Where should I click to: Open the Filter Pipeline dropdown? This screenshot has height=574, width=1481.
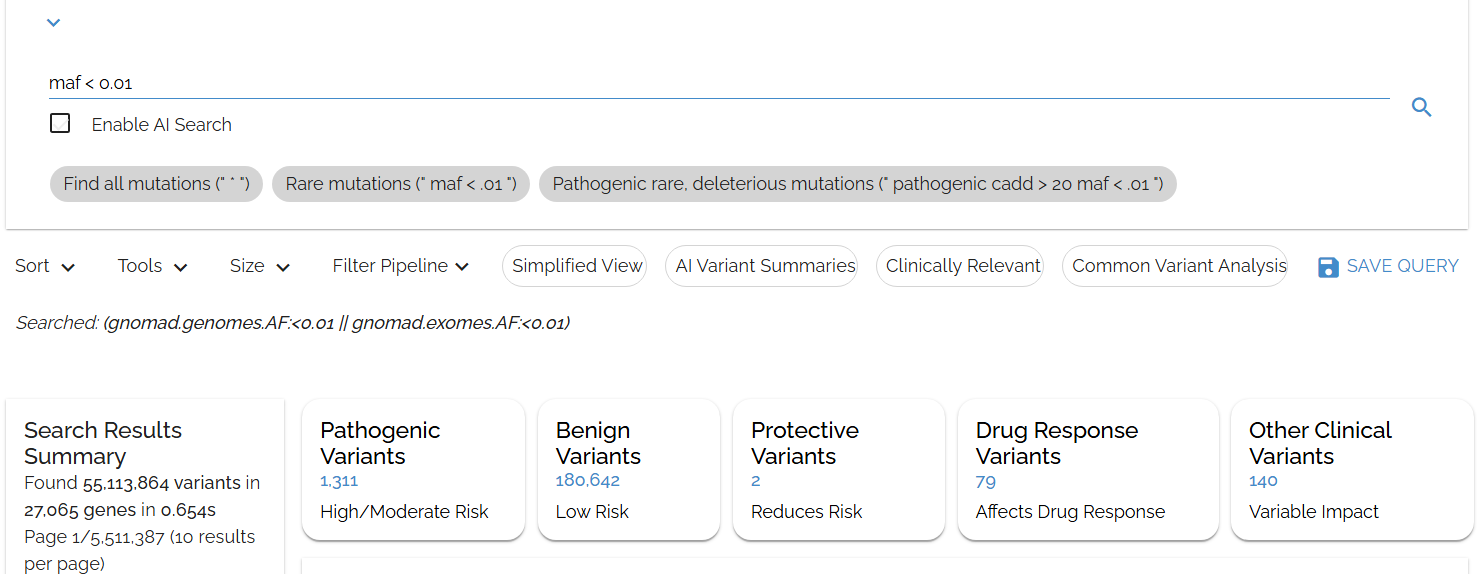400,266
